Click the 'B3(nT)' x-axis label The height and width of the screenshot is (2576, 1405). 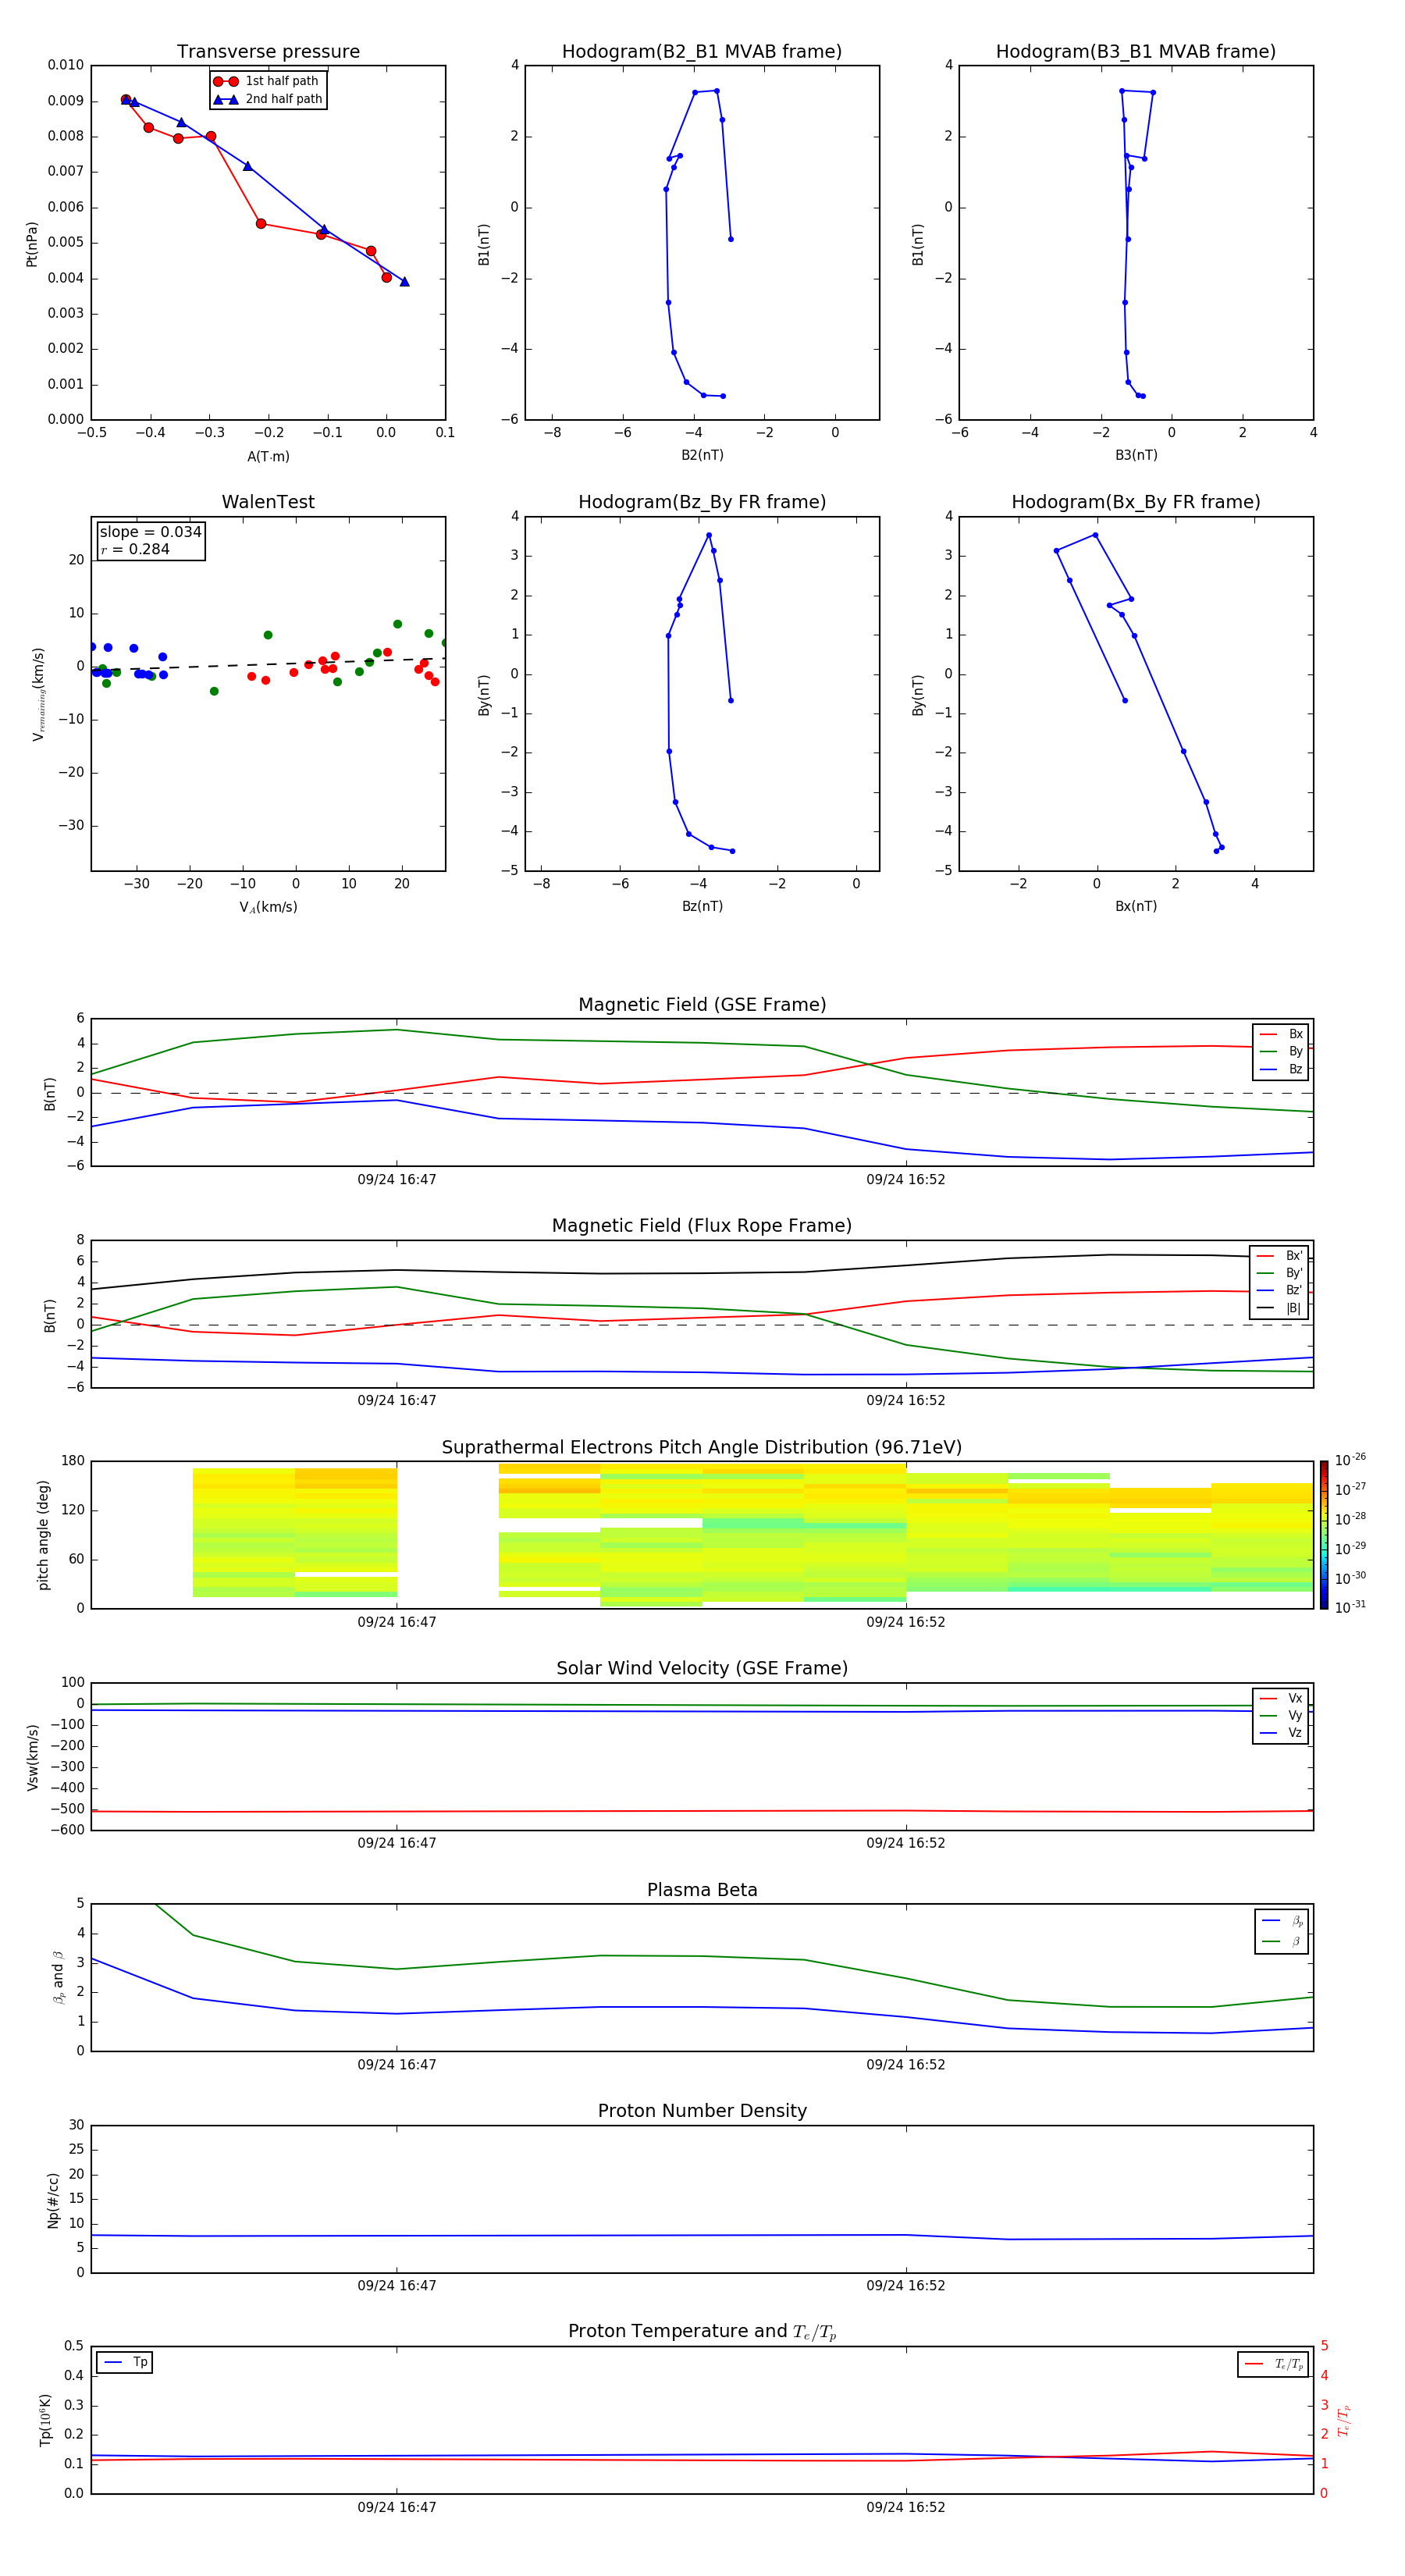(x=1136, y=455)
